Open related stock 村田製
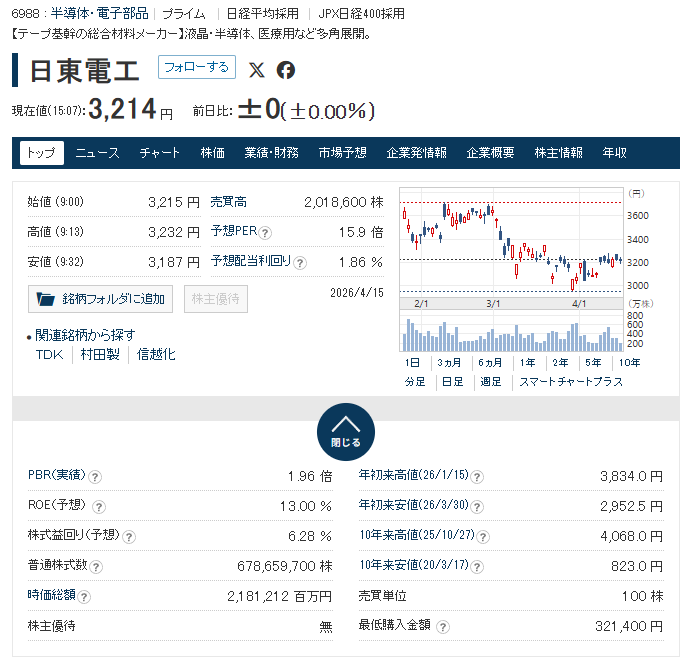Image resolution: width=684 pixels, height=663 pixels. tap(100, 354)
